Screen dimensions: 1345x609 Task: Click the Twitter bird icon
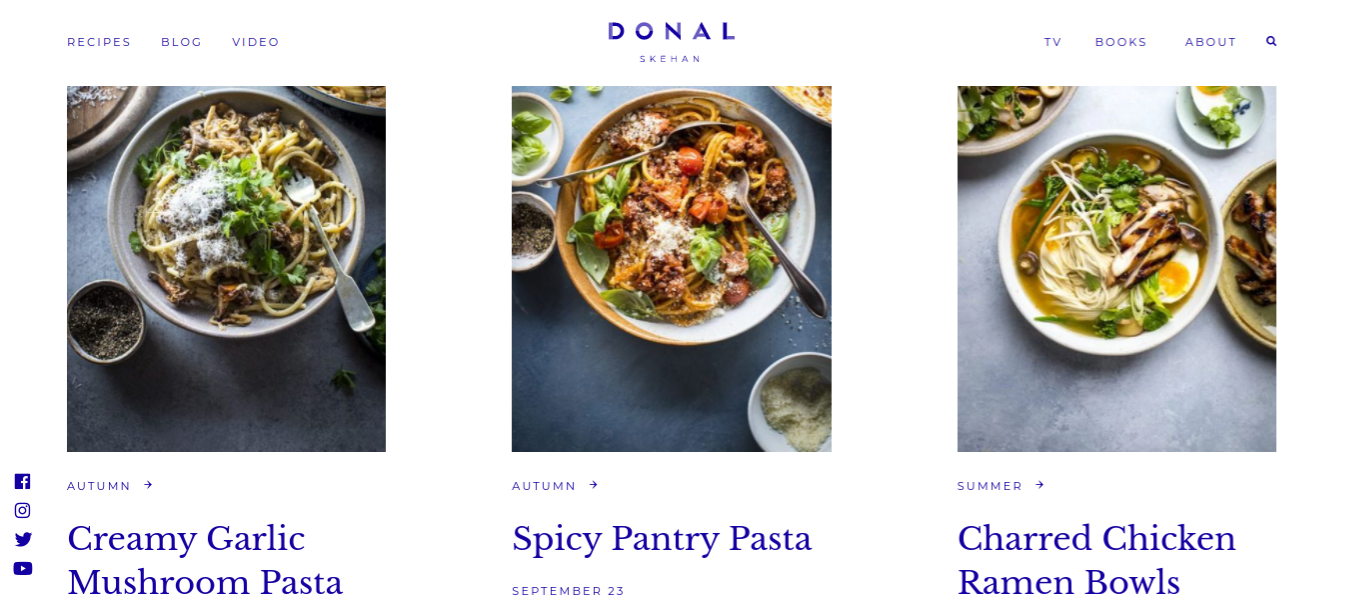coord(23,539)
